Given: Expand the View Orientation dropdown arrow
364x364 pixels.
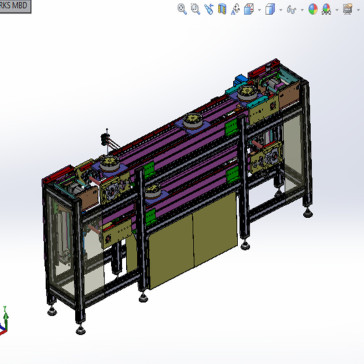Looking at the screenshot, I should (x=259, y=9).
